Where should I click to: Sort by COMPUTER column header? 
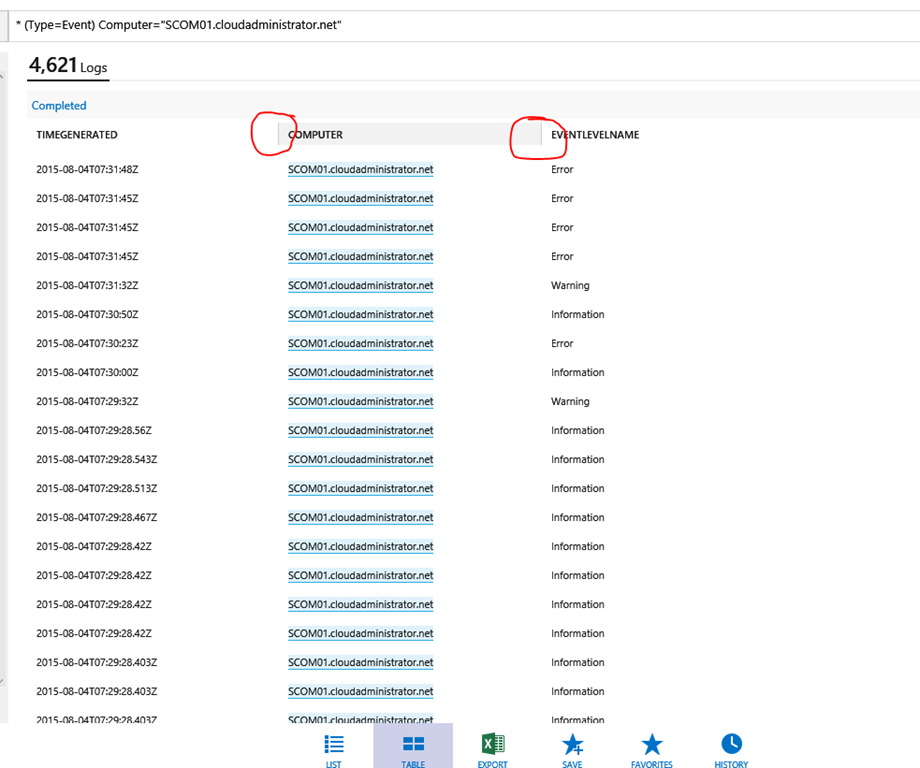315,135
